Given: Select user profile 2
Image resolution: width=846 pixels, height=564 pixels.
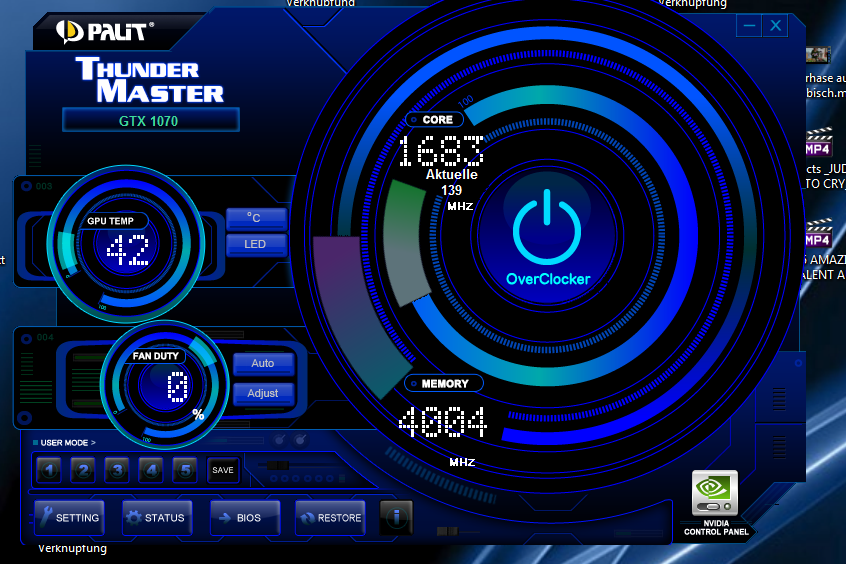Looking at the screenshot, I should point(83,470).
